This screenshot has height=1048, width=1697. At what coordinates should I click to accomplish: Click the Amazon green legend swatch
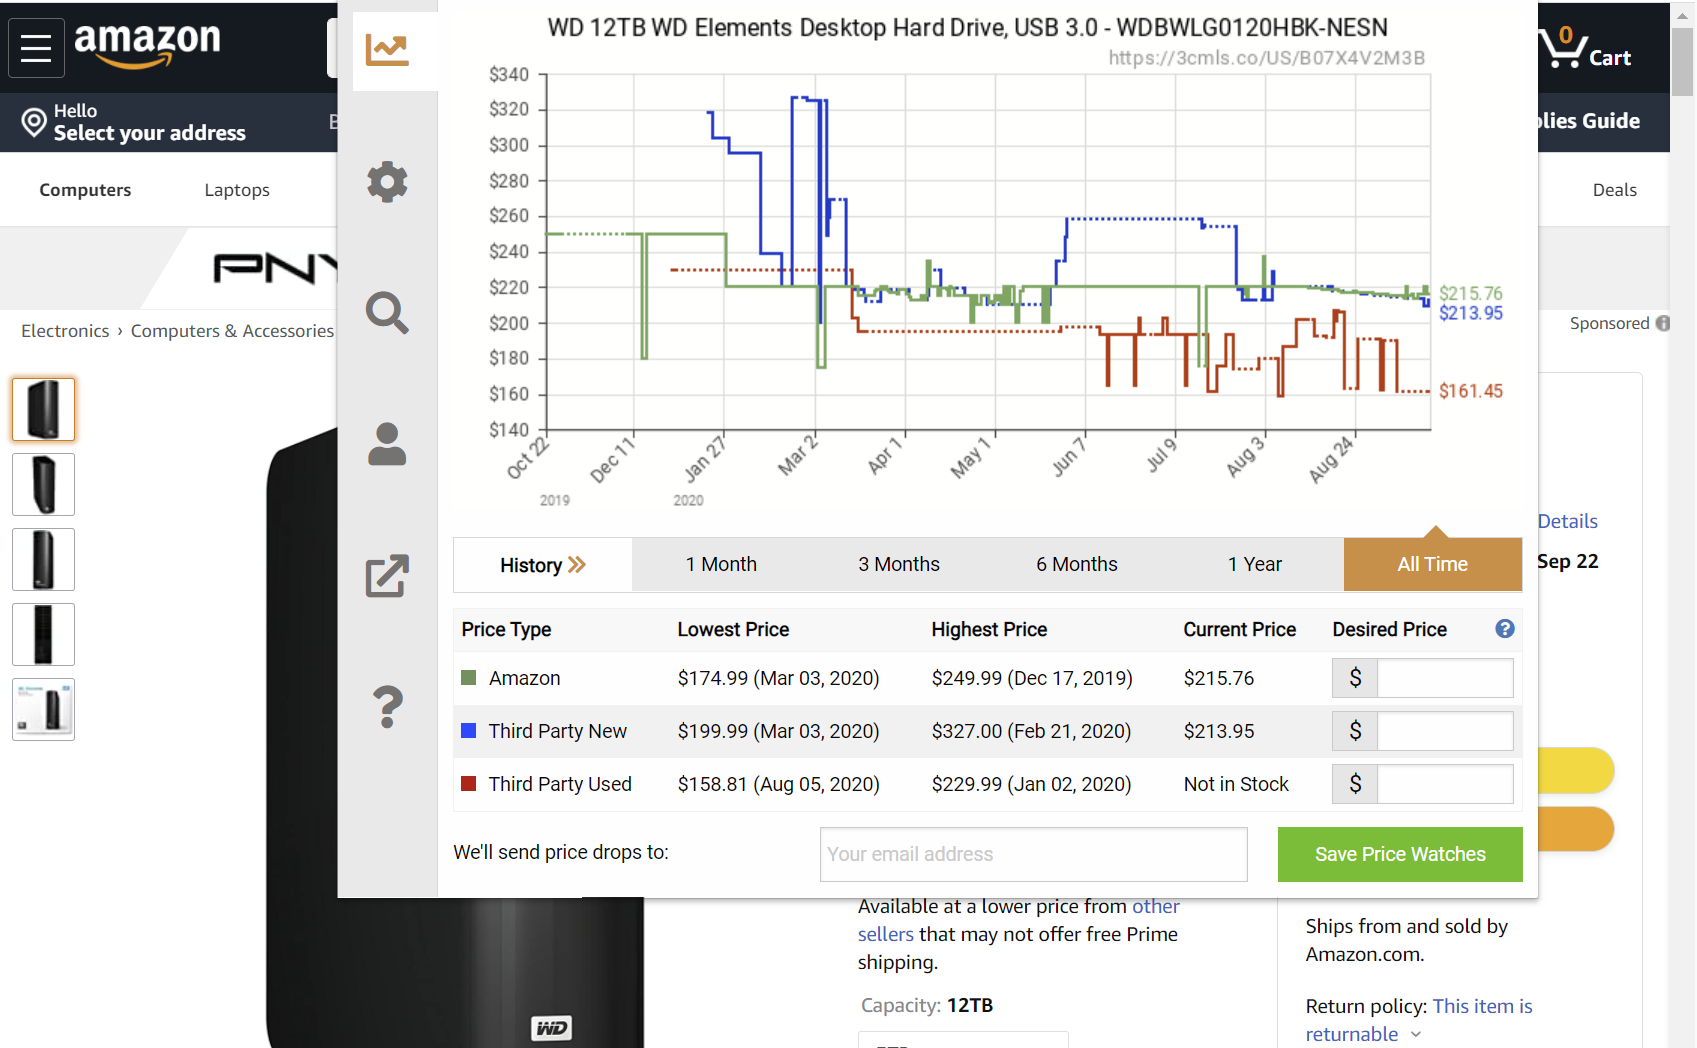[x=468, y=678]
